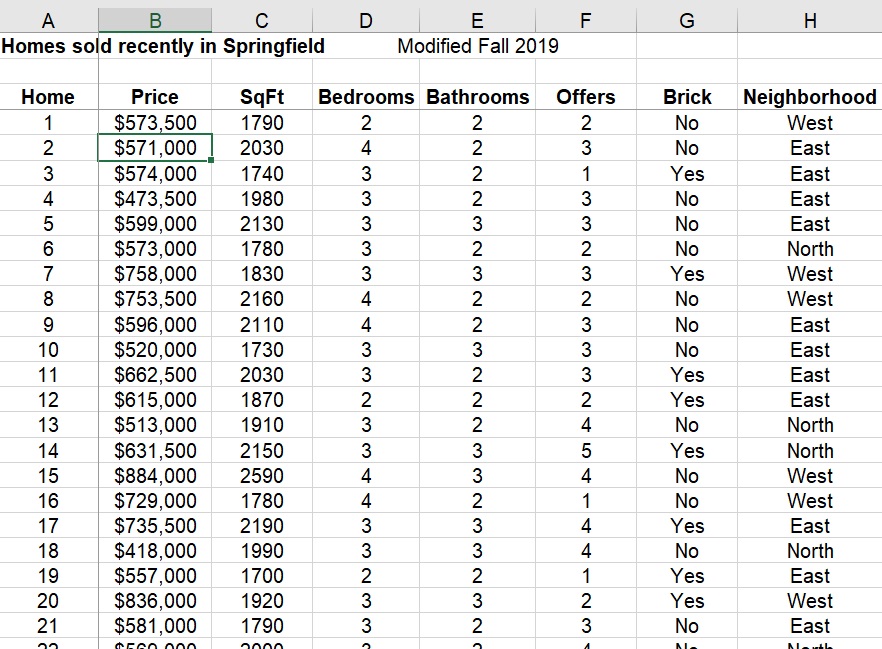The width and height of the screenshot is (882, 649).
Task: Click the price cell $599,000
Action: (155, 224)
